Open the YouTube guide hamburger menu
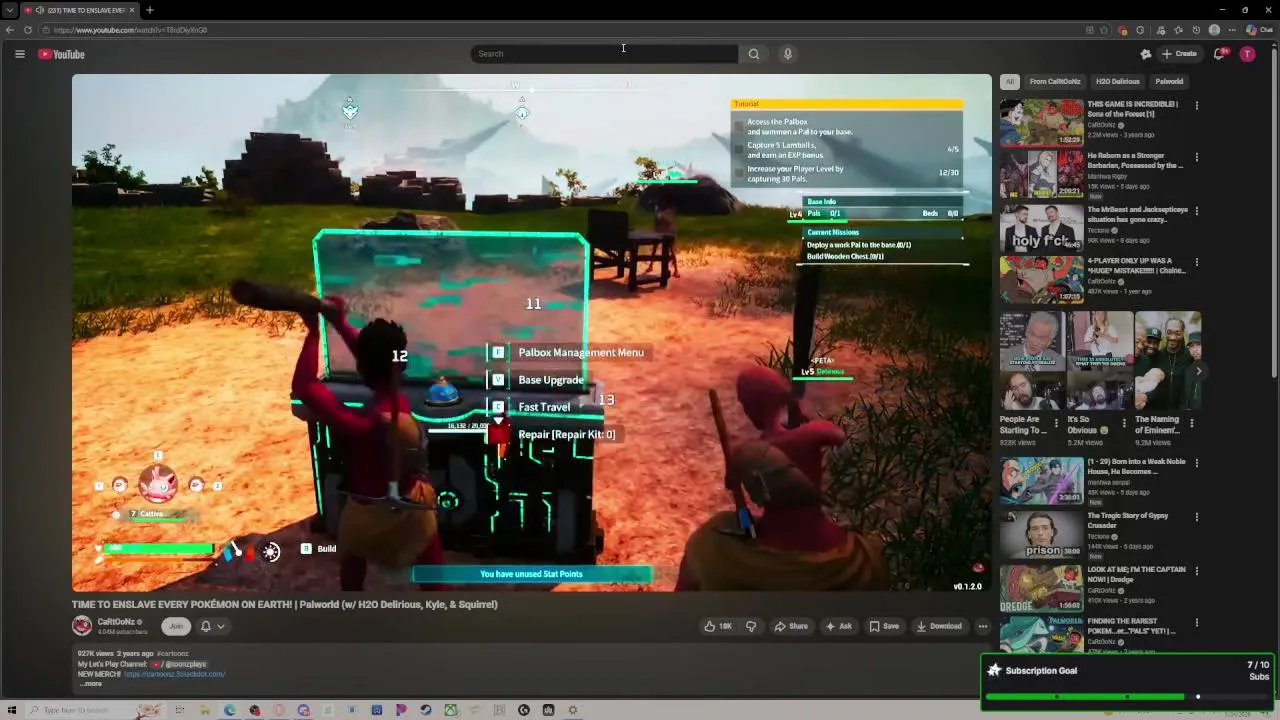This screenshot has height=720, width=1280. click(x=19, y=54)
